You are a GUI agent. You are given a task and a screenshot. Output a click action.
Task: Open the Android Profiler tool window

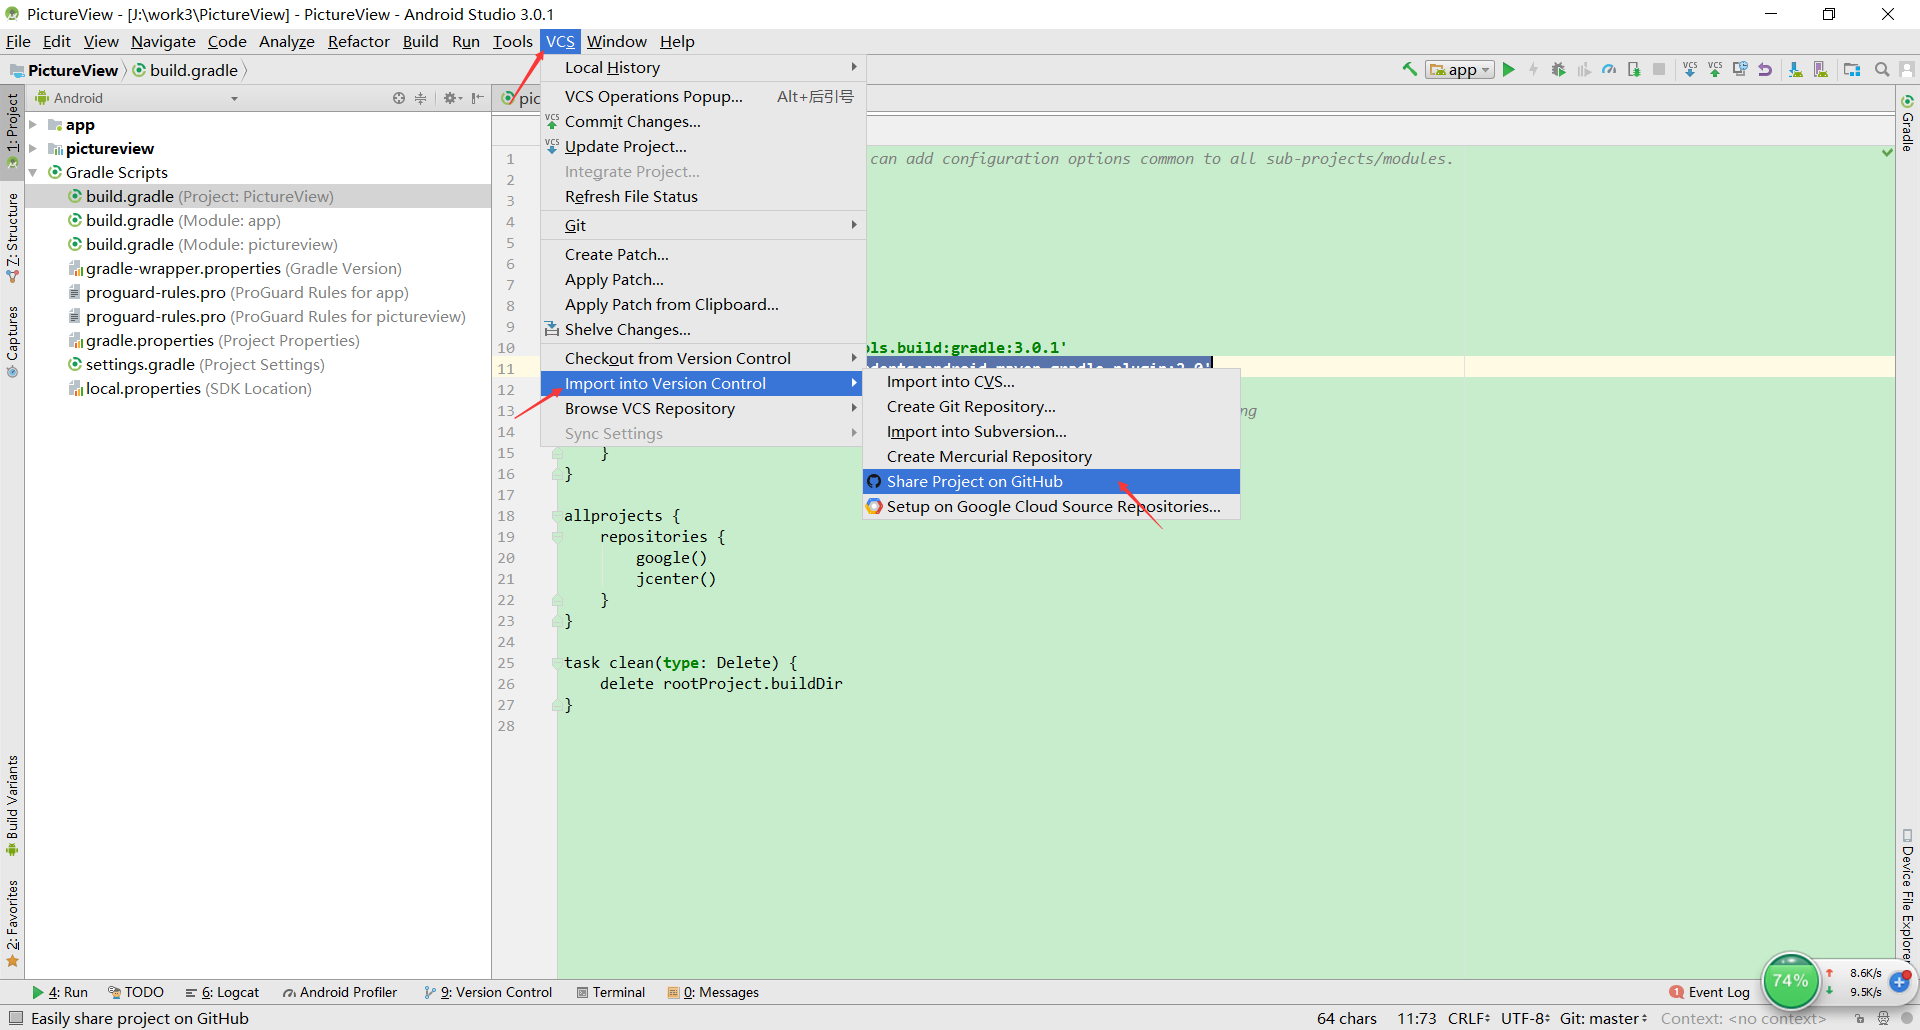340,992
